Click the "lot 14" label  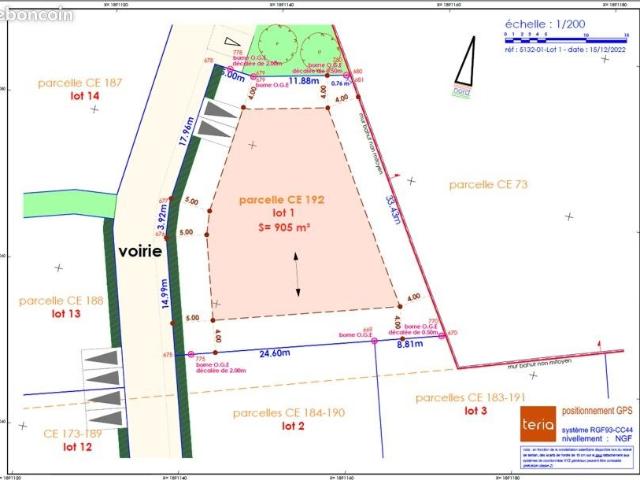tap(85, 95)
